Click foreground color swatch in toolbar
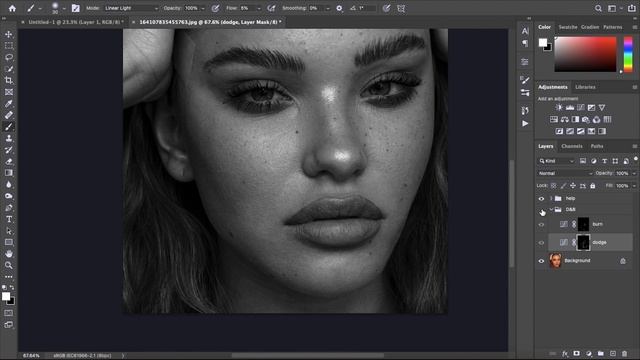 [6, 297]
